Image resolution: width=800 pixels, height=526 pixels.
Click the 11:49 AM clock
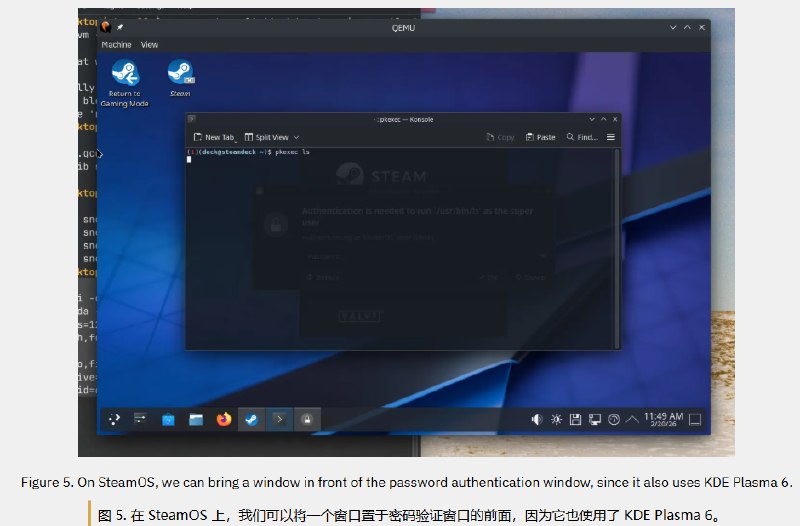(x=663, y=419)
